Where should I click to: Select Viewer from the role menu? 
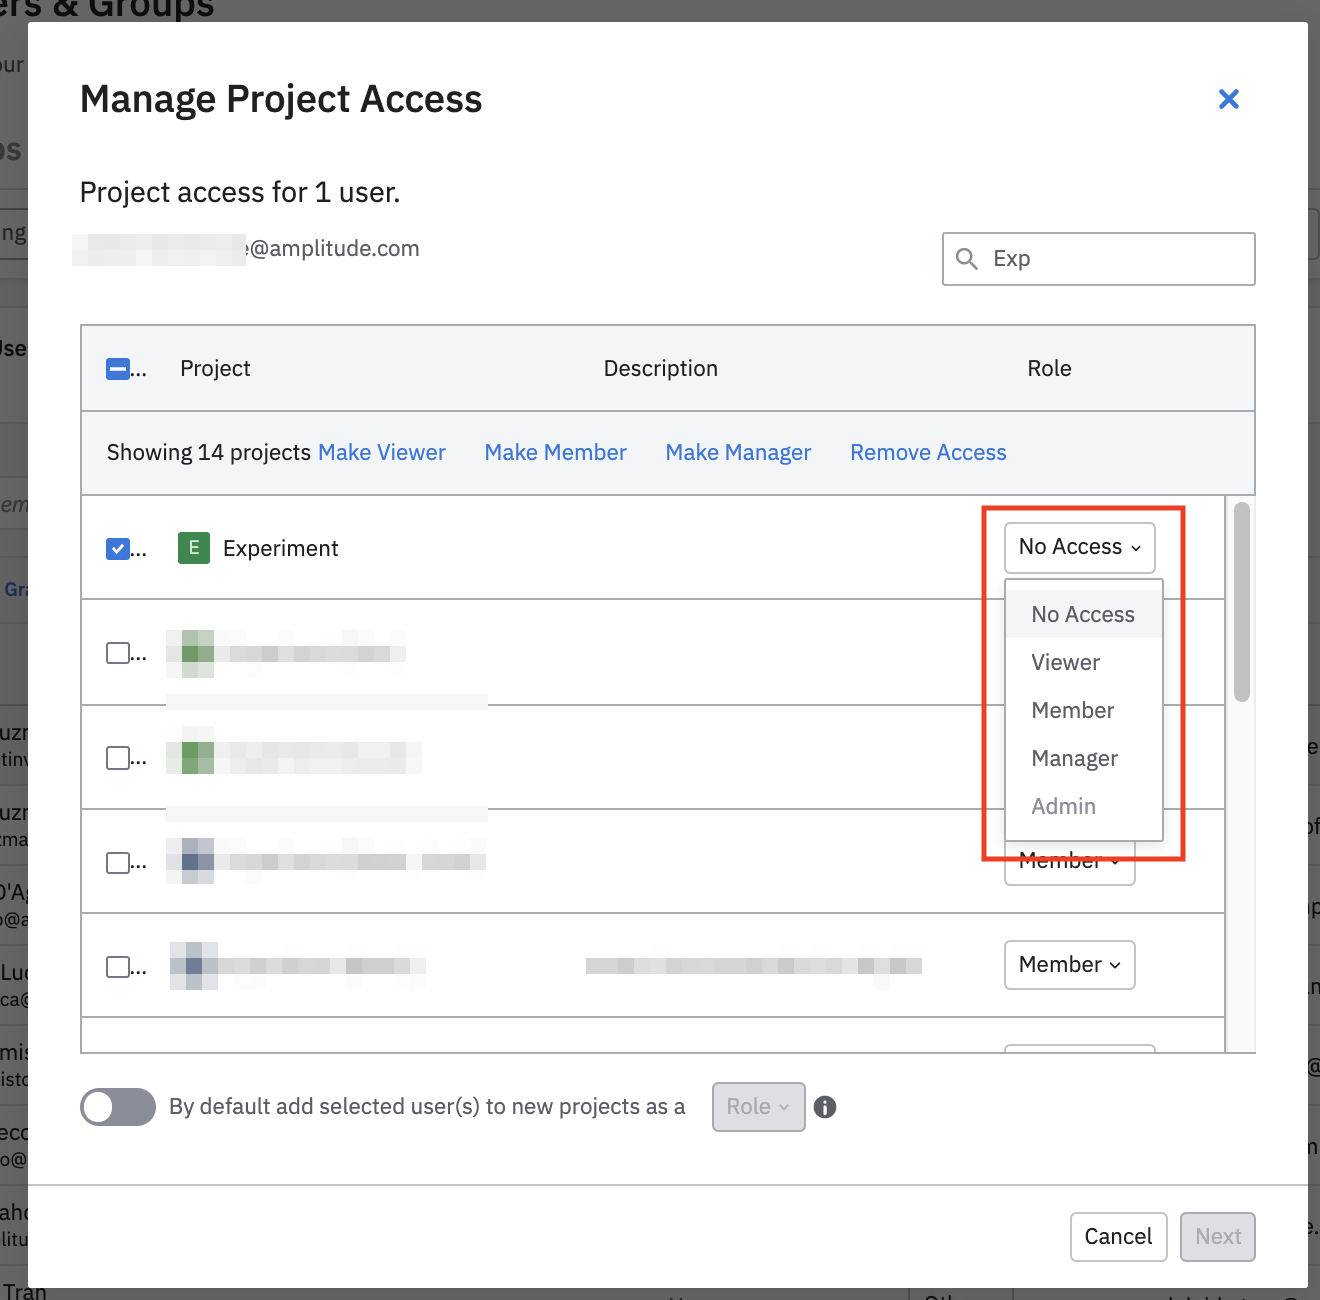[1065, 663]
